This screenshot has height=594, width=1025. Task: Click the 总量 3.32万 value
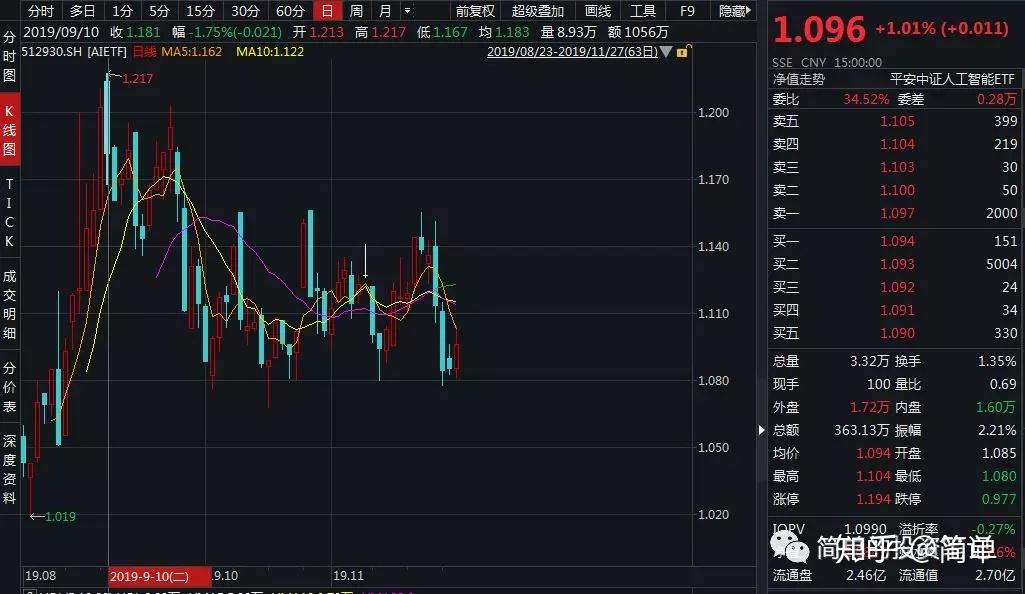click(869, 361)
